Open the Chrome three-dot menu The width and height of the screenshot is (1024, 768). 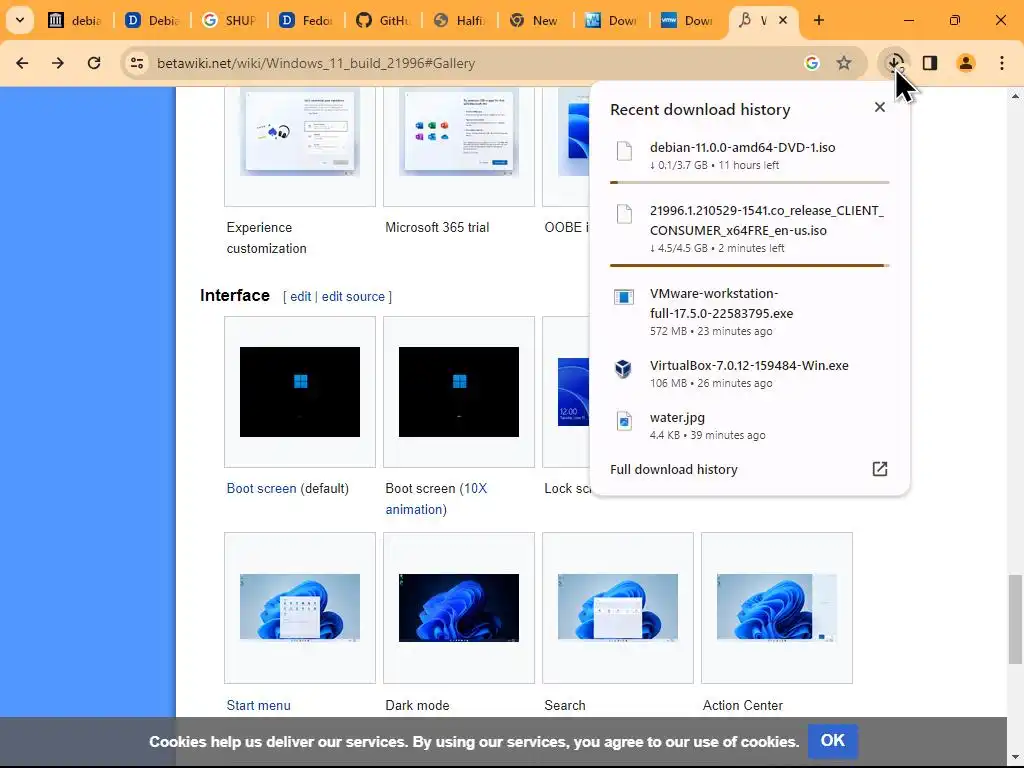1002,63
